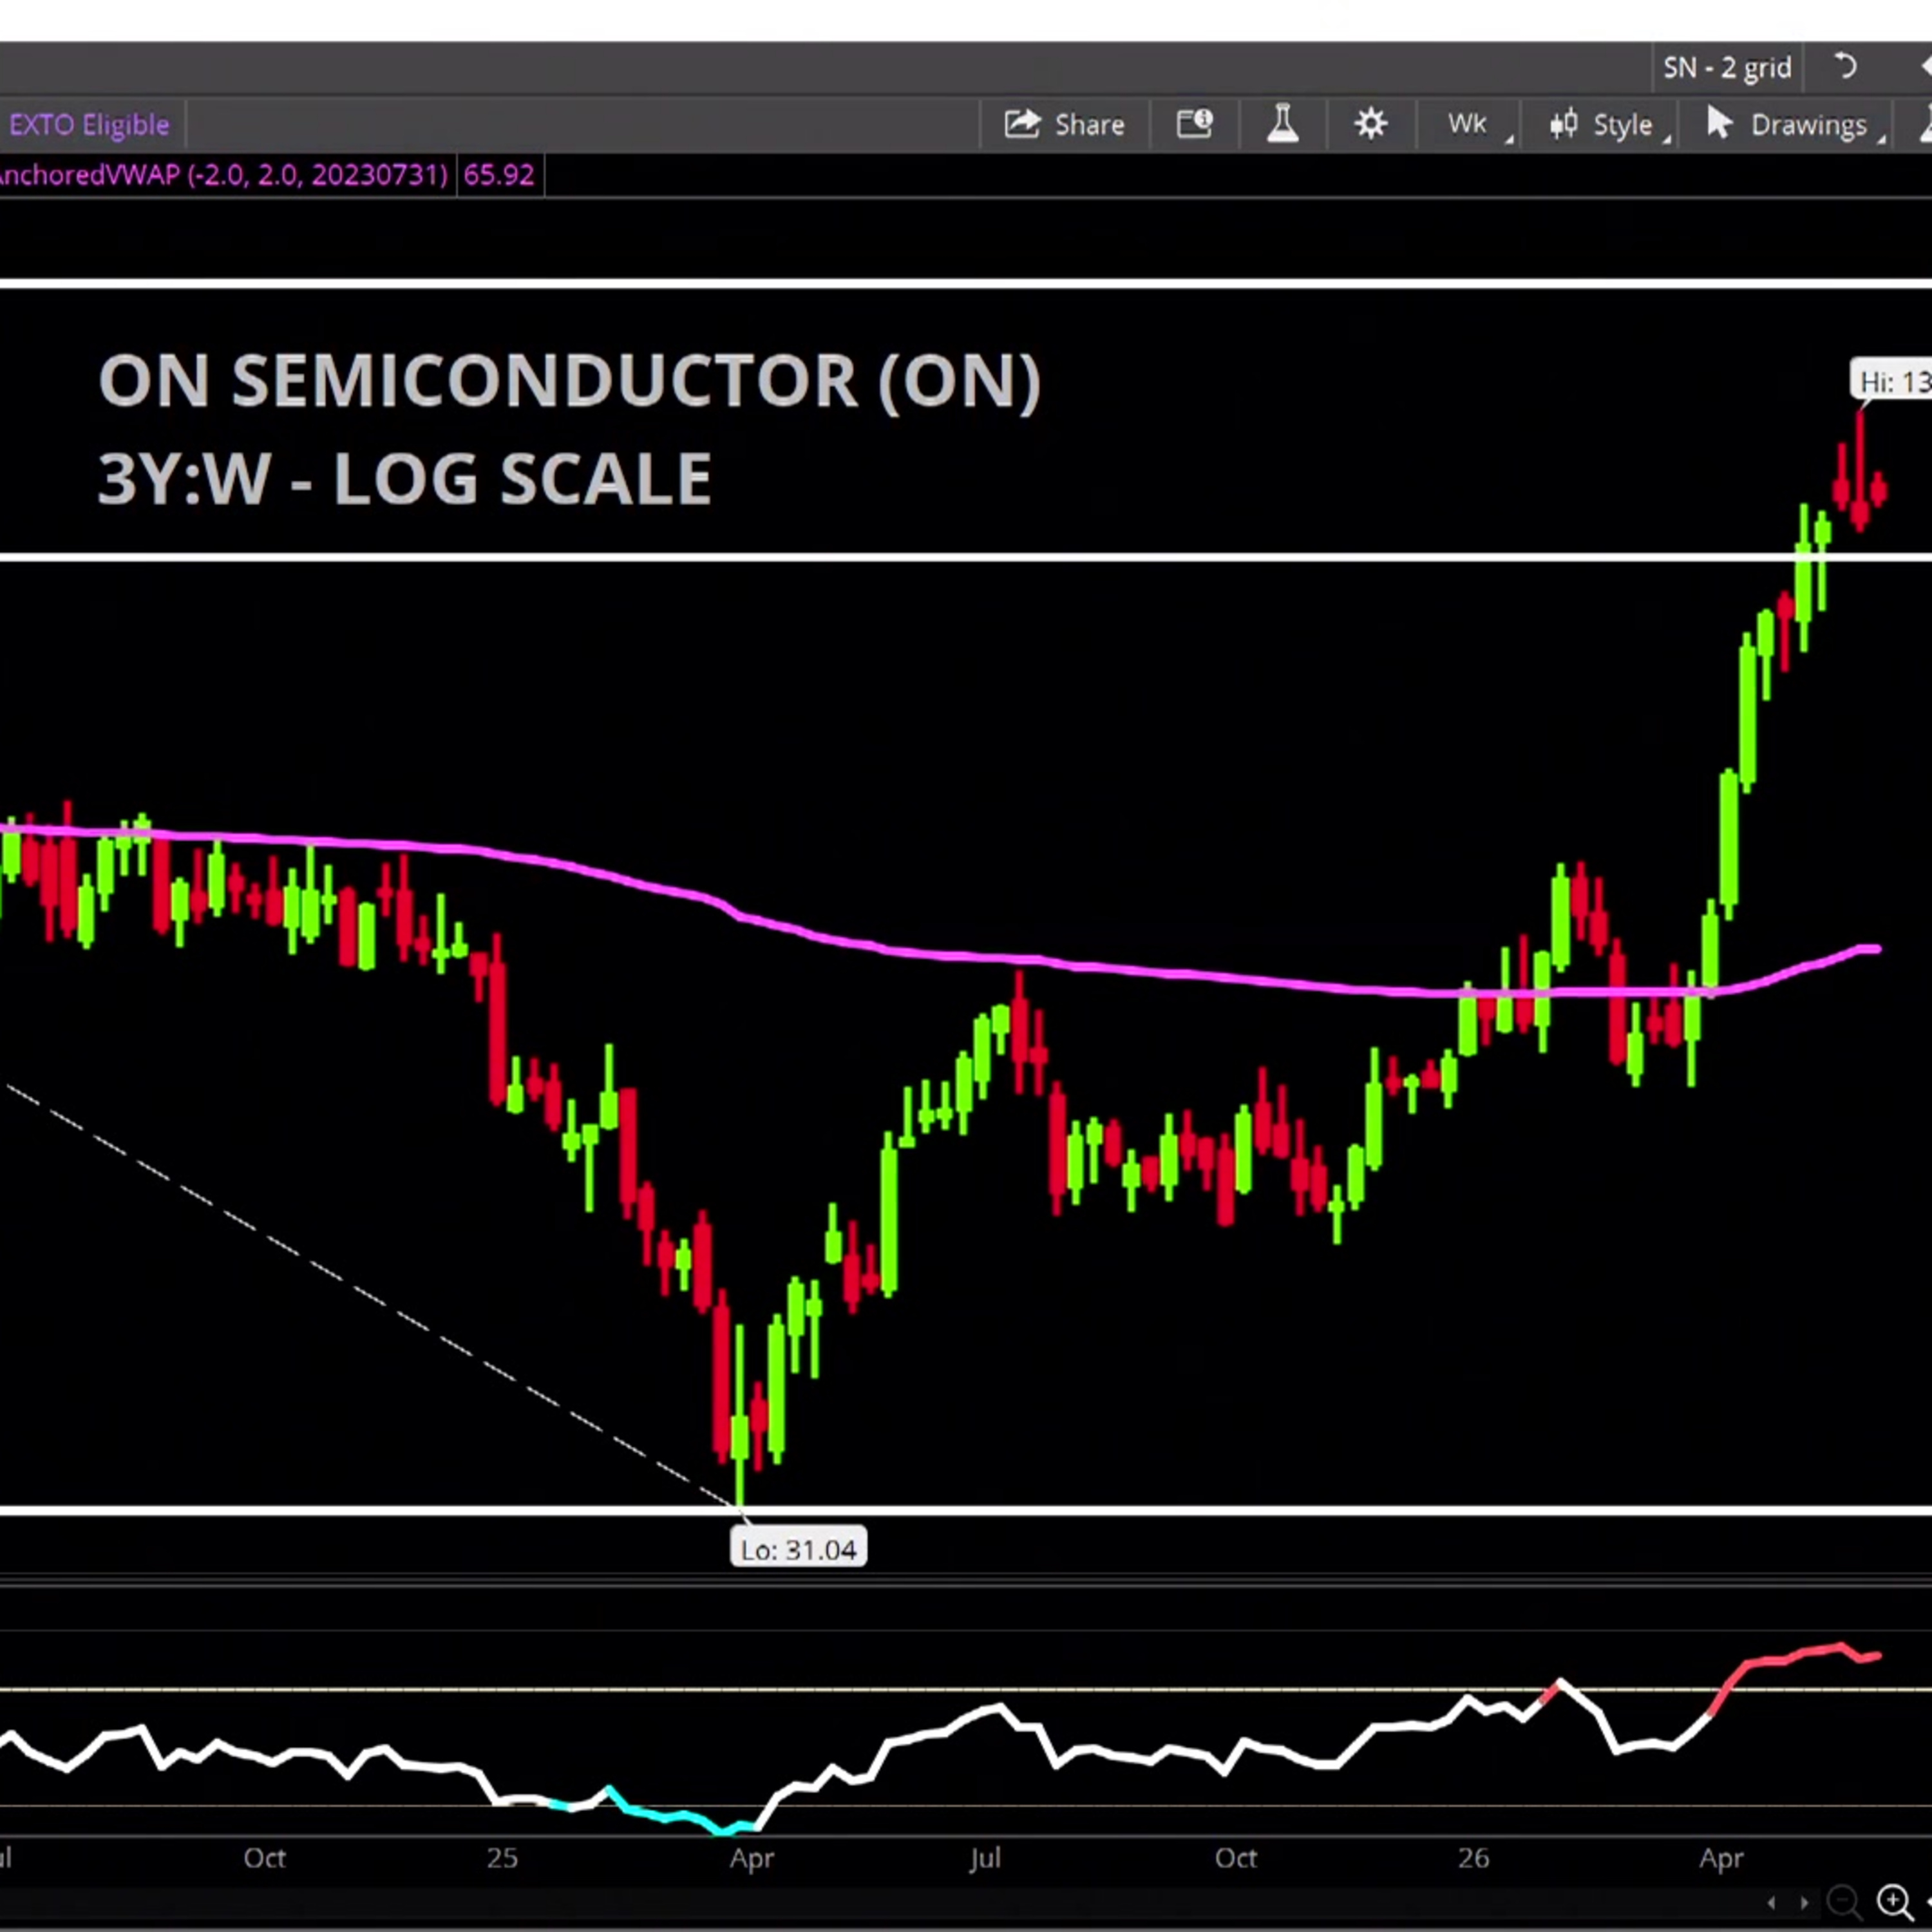Select the SN - 2 grid layout
1932x1932 pixels.
1726,68
